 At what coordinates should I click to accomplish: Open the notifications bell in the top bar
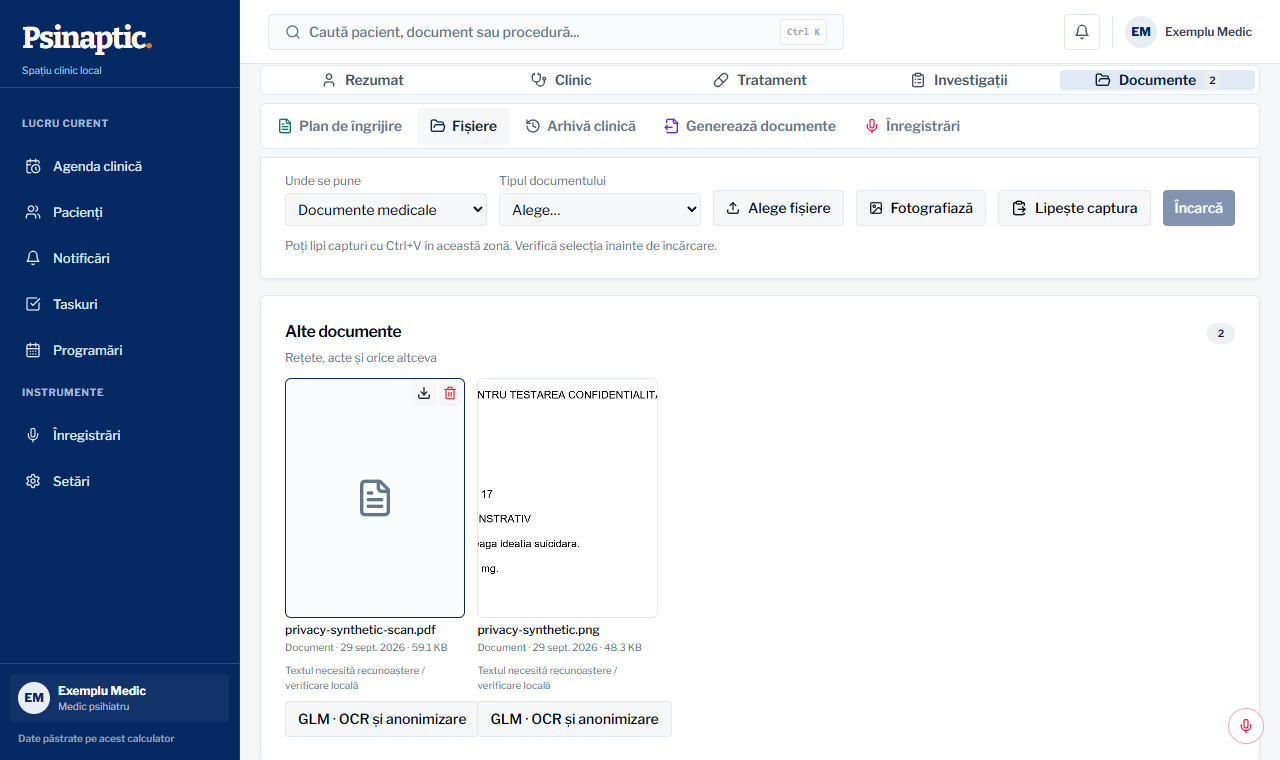click(x=1082, y=32)
